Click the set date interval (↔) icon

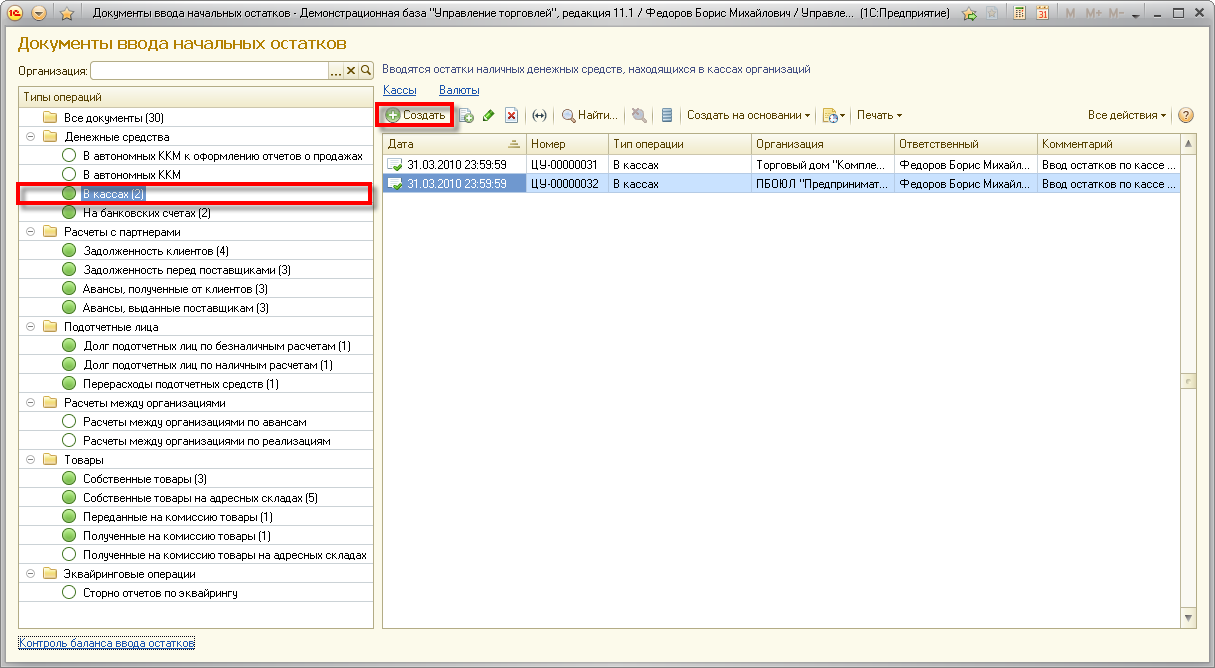click(540, 115)
